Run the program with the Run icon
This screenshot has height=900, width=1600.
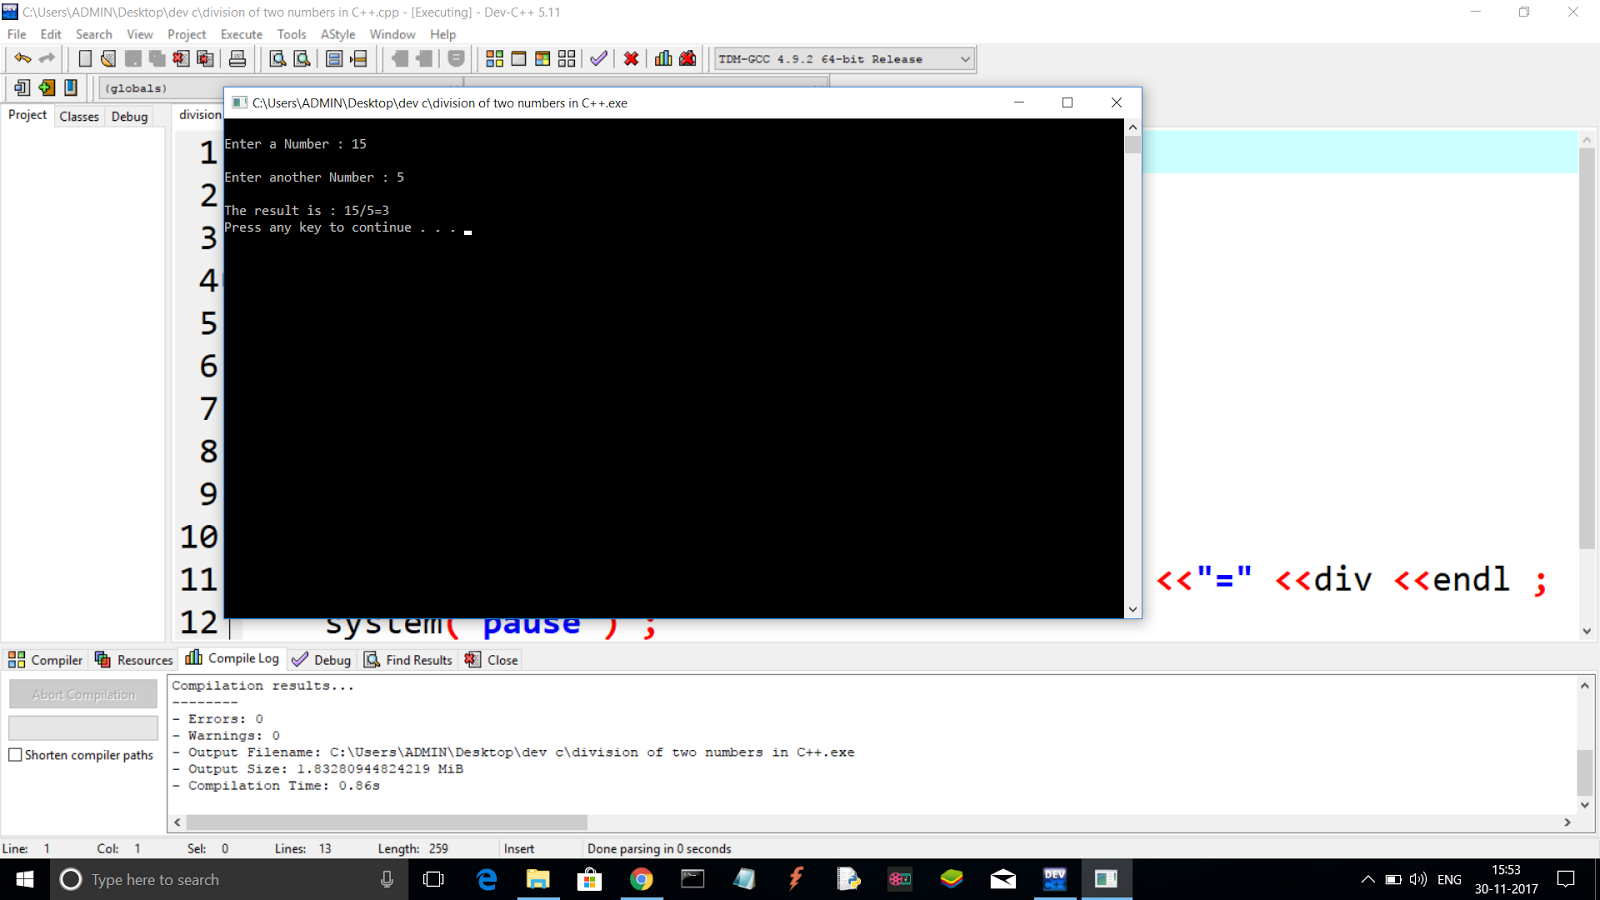click(517, 58)
